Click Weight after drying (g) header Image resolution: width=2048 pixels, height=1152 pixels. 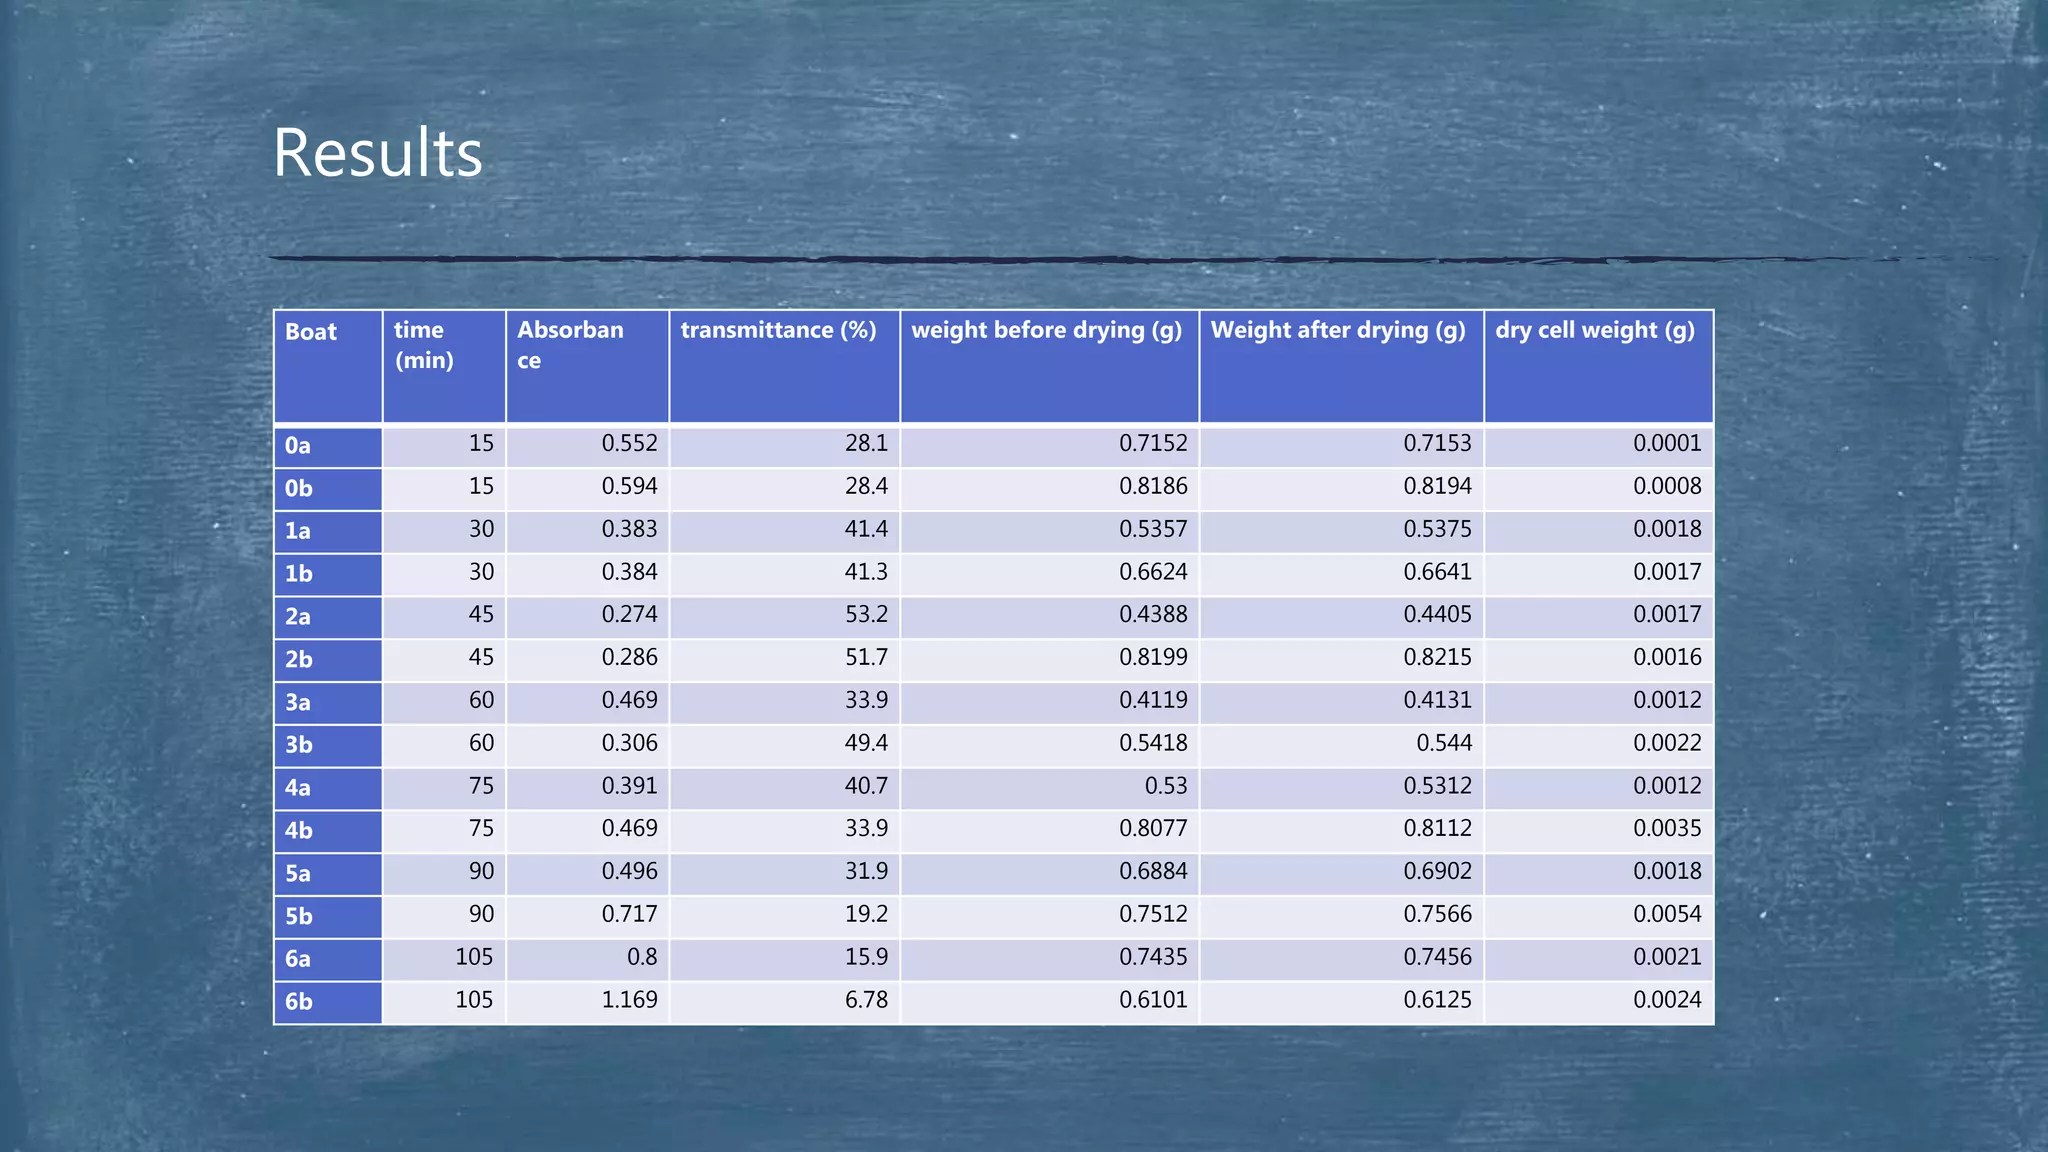[1338, 330]
